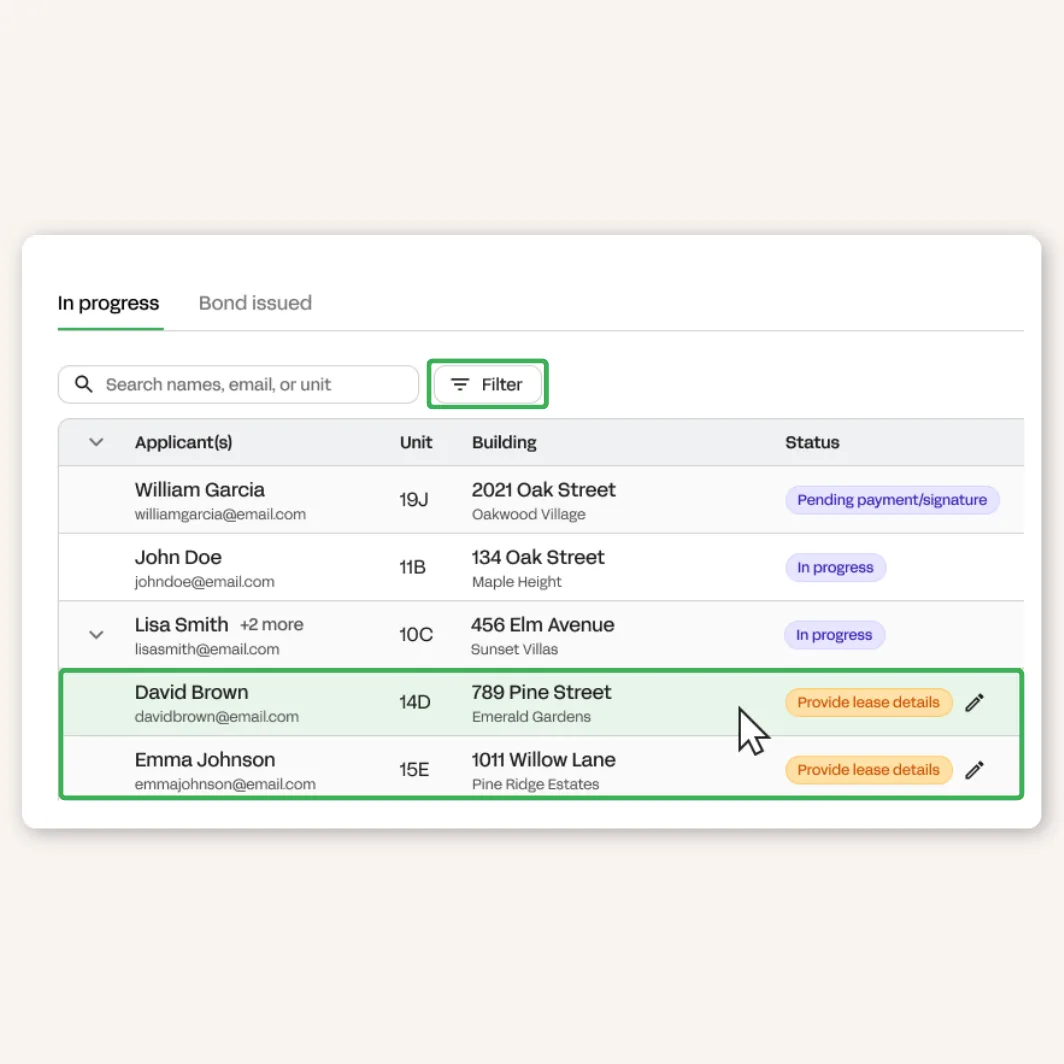Select the John Doe applicant name
The width and height of the screenshot is (1064, 1064).
tap(178, 557)
